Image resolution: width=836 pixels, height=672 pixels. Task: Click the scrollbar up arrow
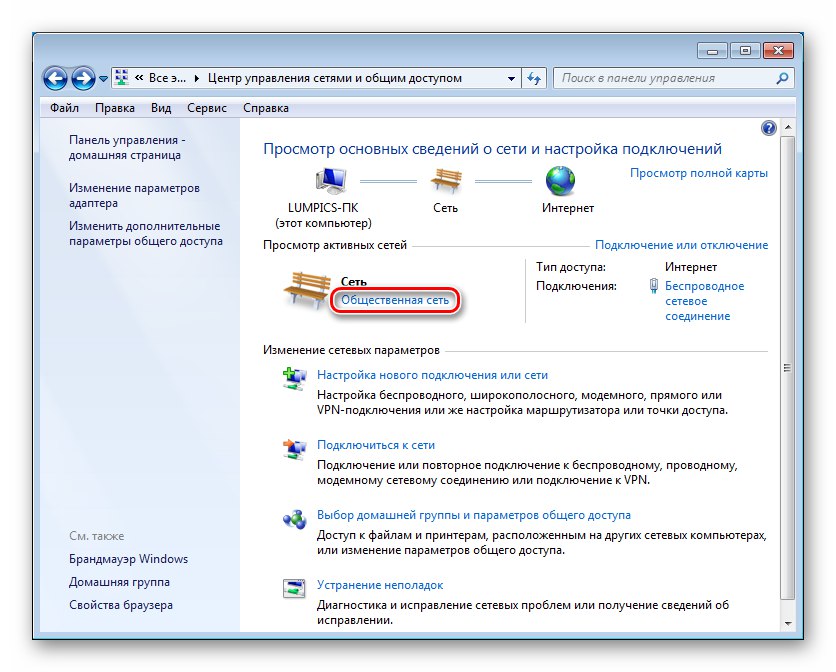click(787, 127)
